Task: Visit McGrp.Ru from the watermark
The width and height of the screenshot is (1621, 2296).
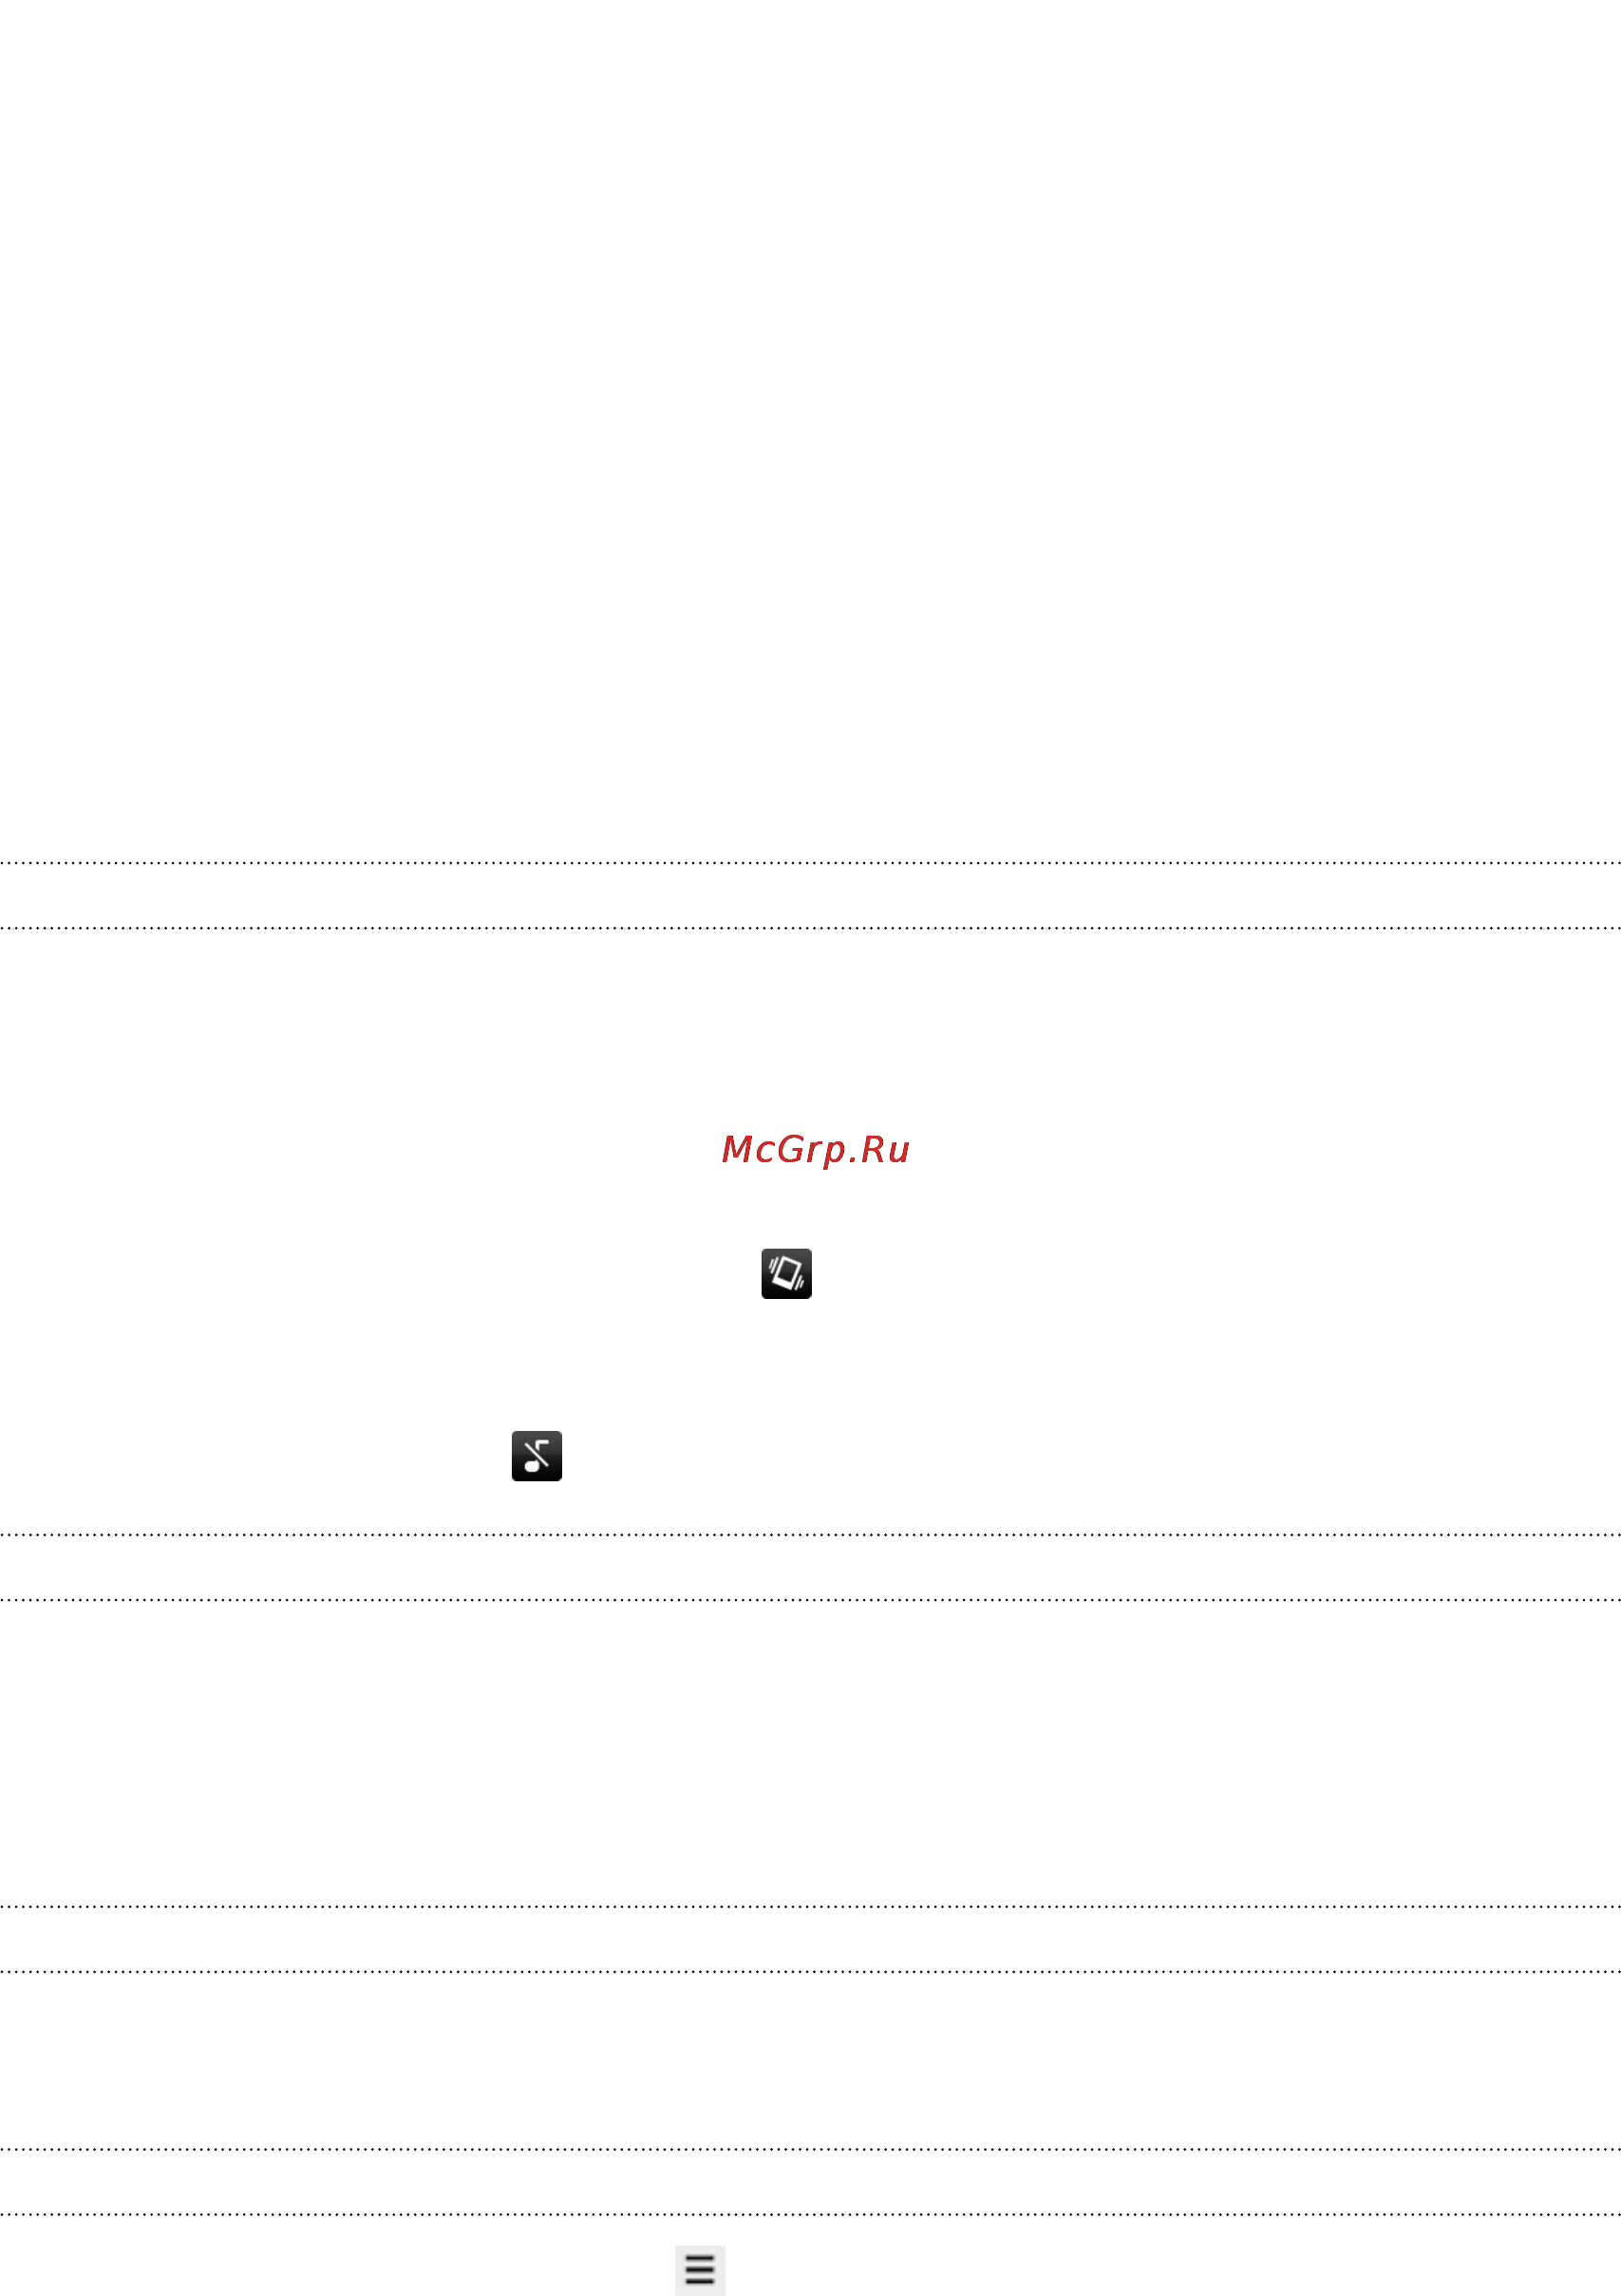Action: [x=815, y=1150]
